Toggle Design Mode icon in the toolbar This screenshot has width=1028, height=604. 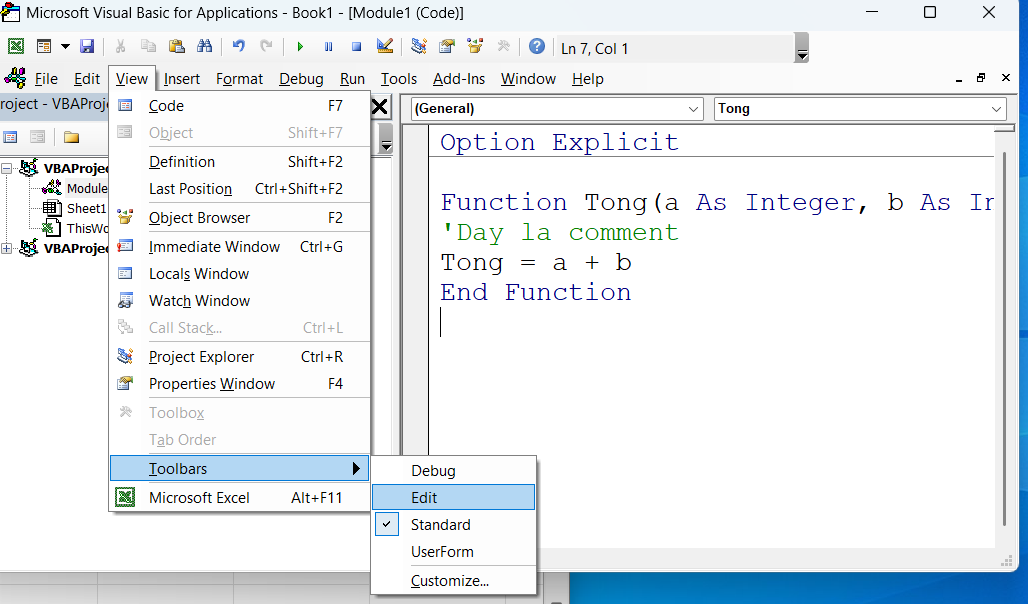(385, 47)
